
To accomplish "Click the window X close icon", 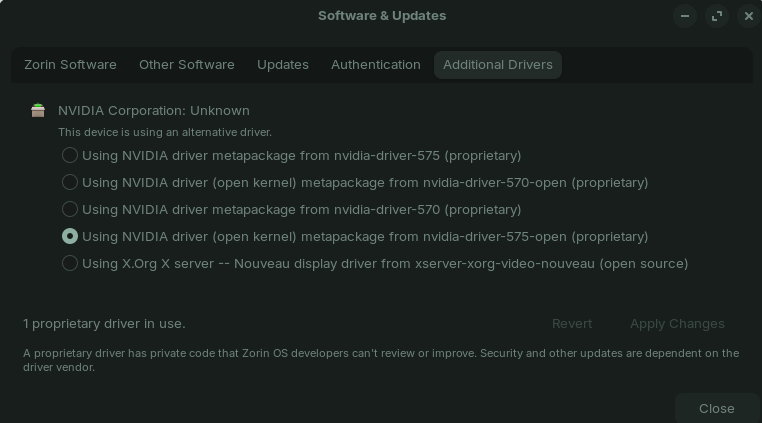I will 749,16.
